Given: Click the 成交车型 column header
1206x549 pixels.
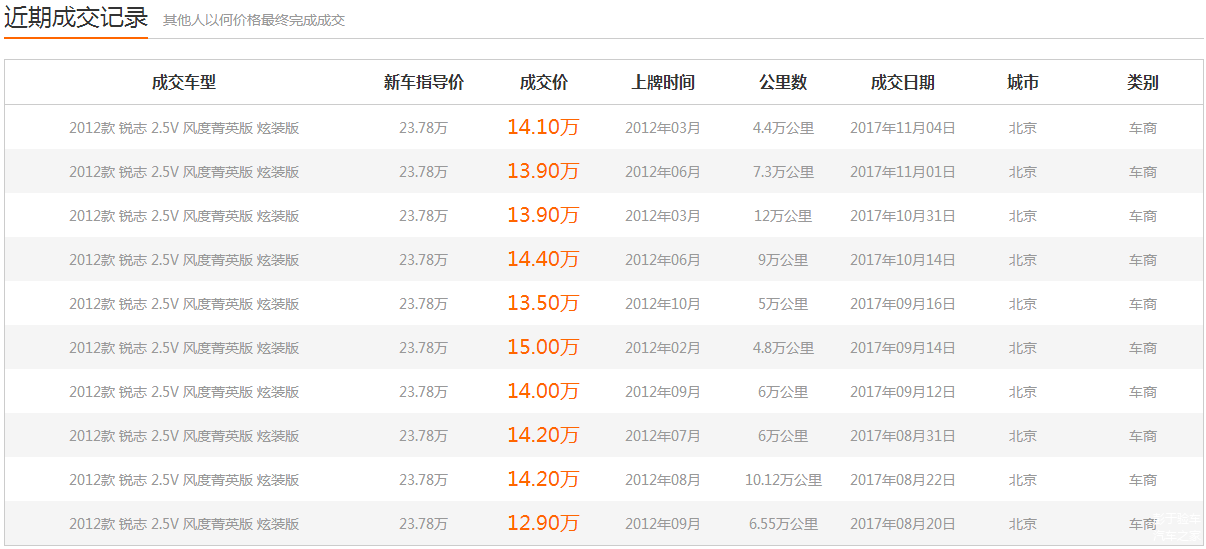Looking at the screenshot, I should (x=184, y=83).
